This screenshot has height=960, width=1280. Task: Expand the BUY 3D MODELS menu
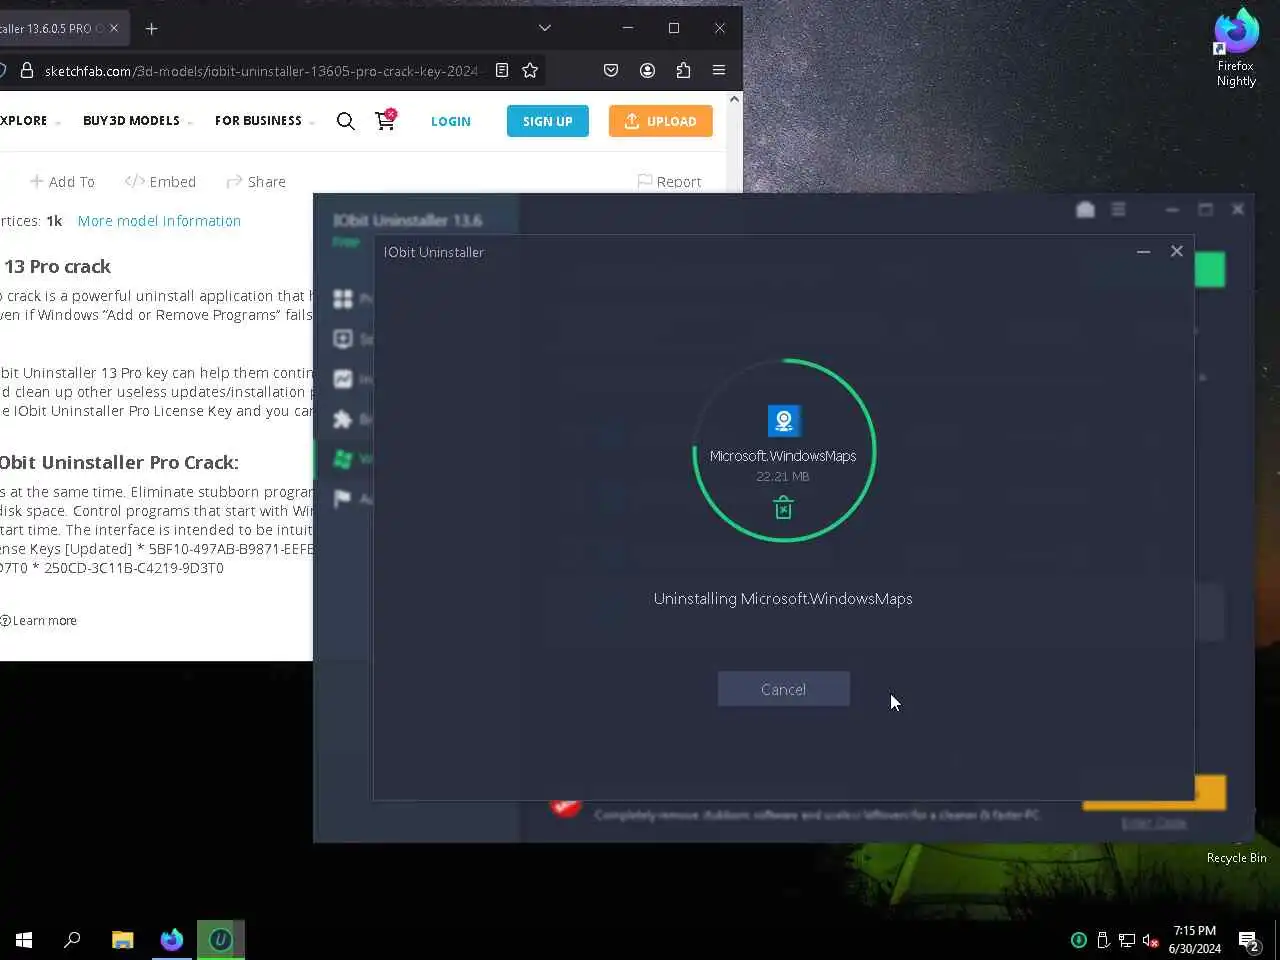137,121
